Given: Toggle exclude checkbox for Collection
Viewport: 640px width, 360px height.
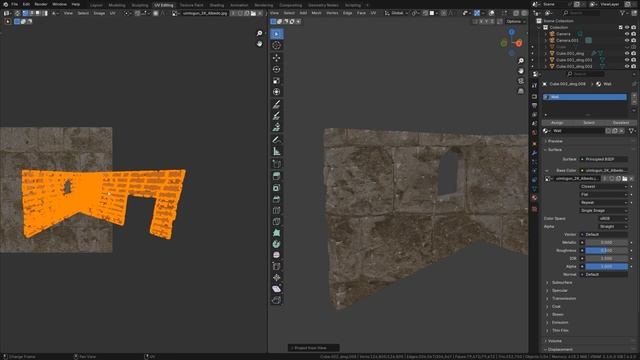Looking at the screenshot, I should coord(620,27).
